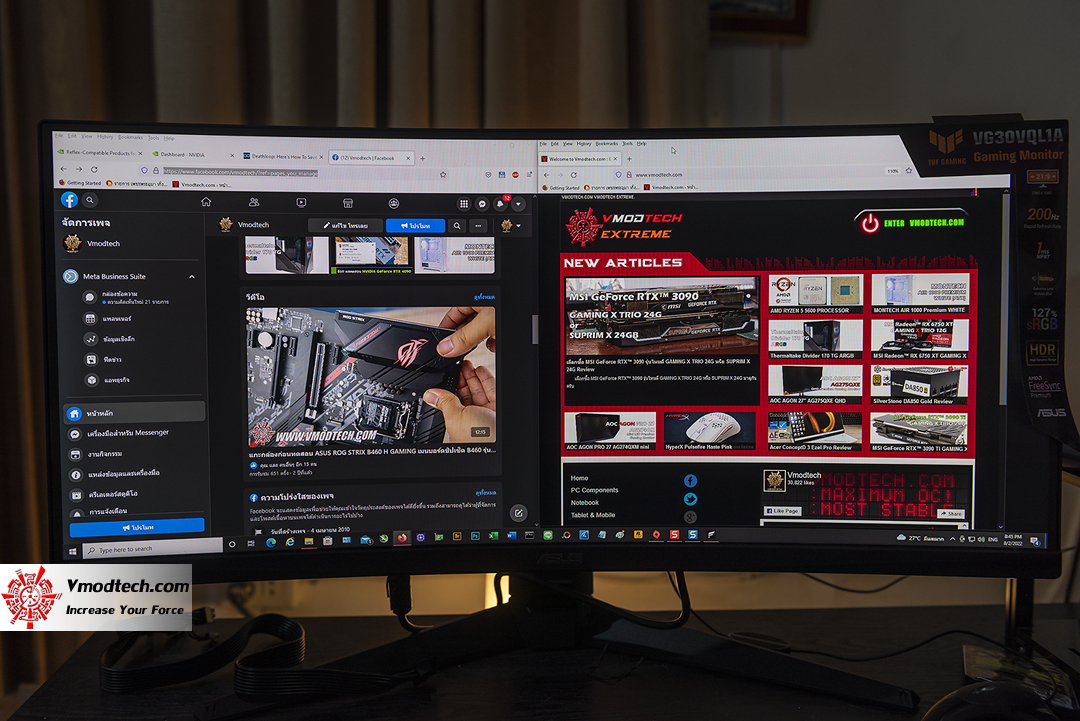
Task: Click the taskbar clock showing 8:45 PM
Action: [x=1012, y=539]
